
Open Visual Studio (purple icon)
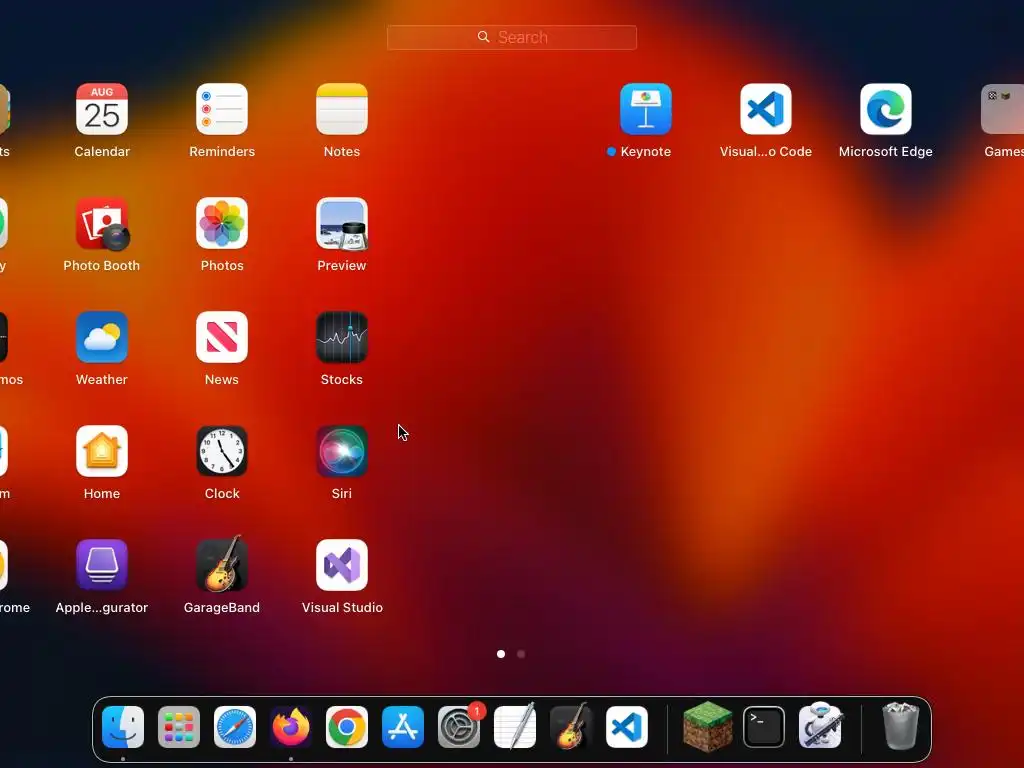point(342,565)
